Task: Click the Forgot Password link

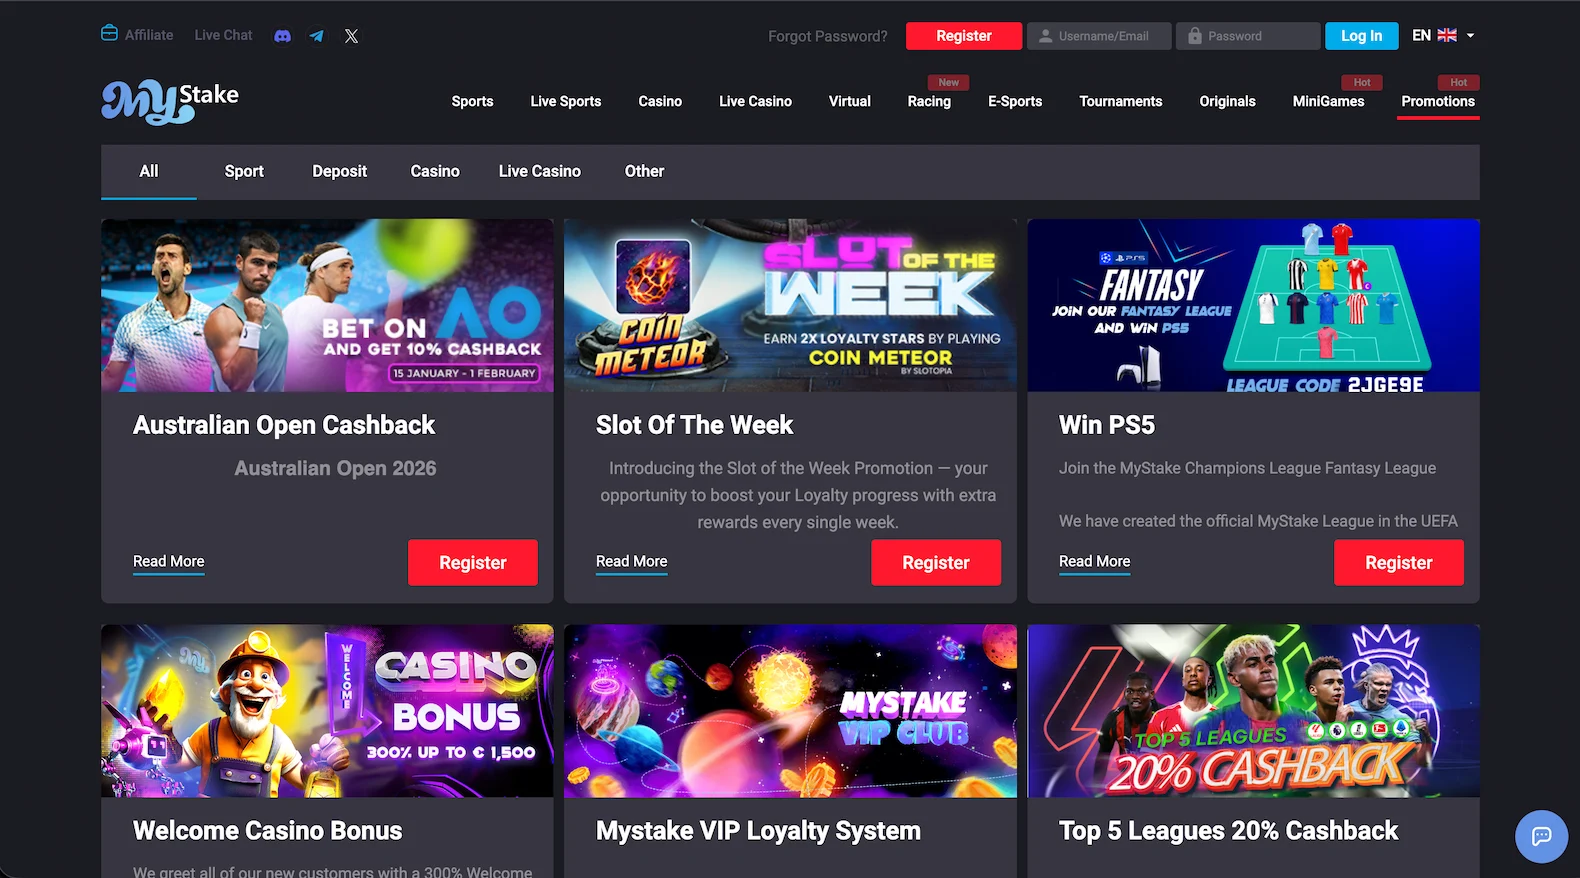Action: (827, 36)
